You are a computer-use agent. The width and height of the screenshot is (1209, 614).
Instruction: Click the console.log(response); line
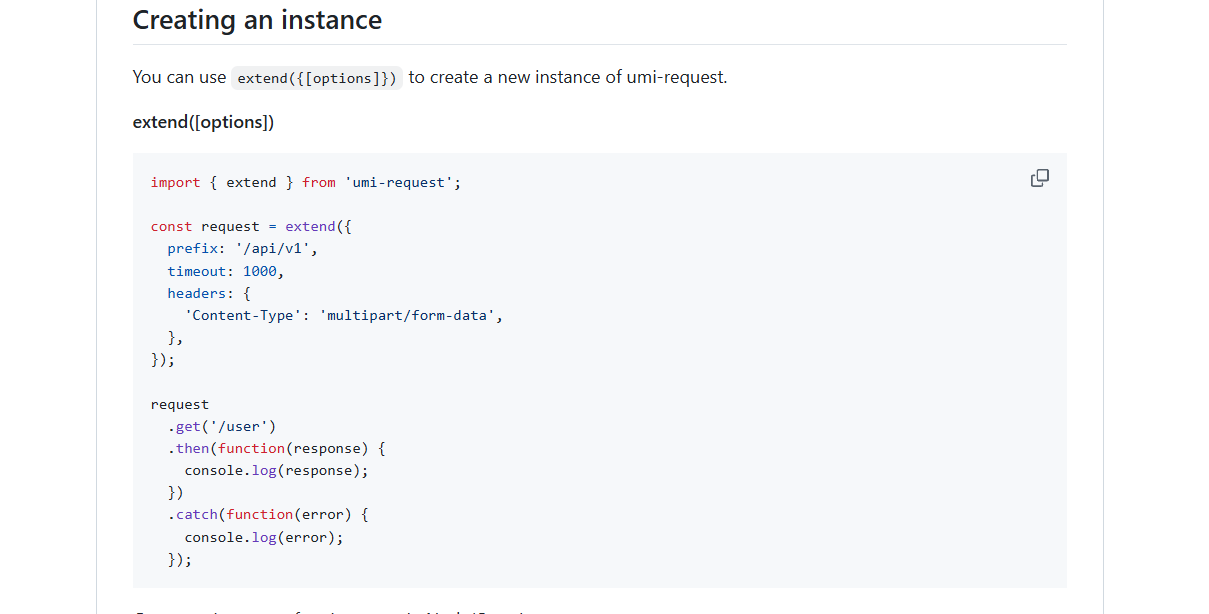[x=276, y=470]
